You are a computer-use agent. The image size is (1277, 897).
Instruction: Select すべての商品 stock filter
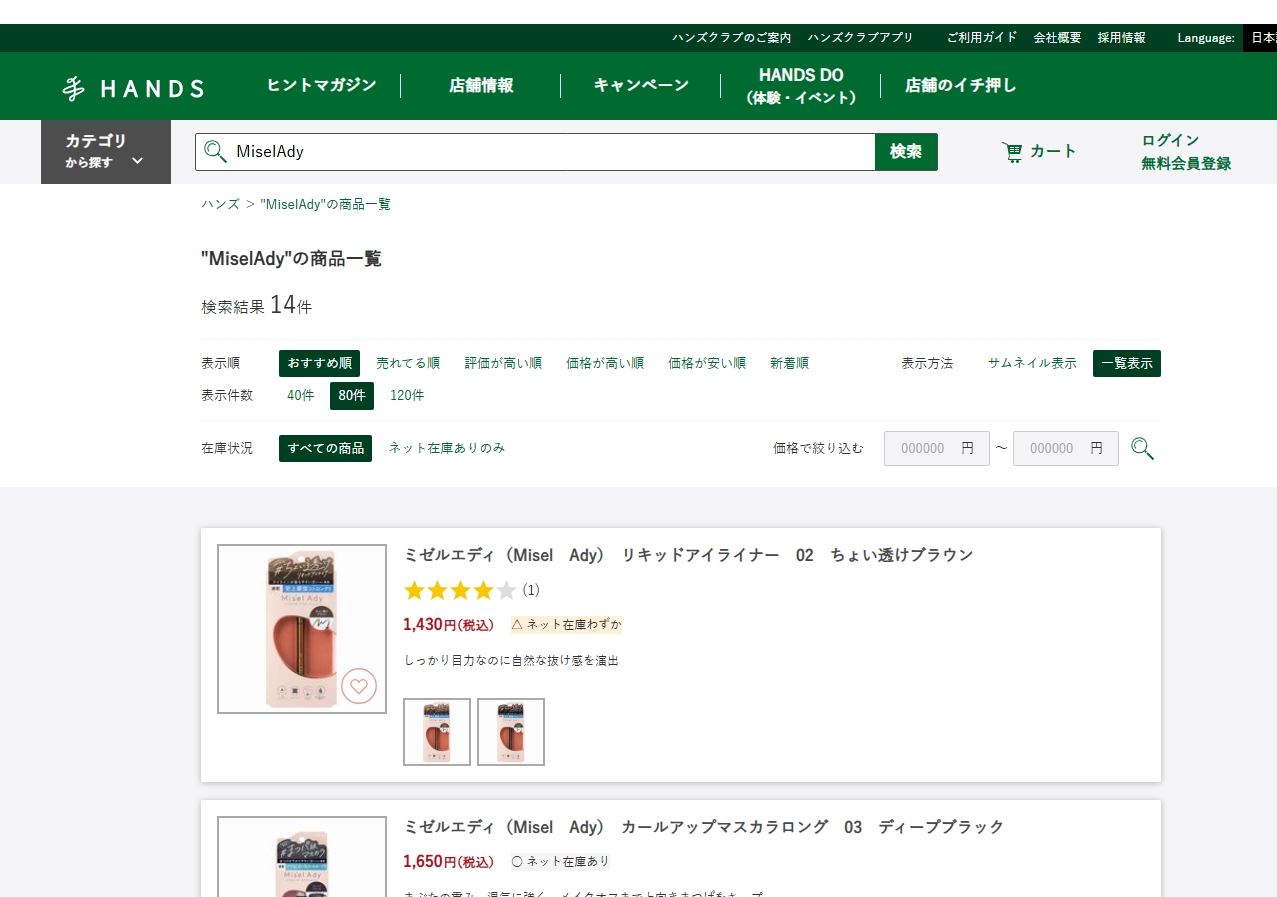click(325, 448)
